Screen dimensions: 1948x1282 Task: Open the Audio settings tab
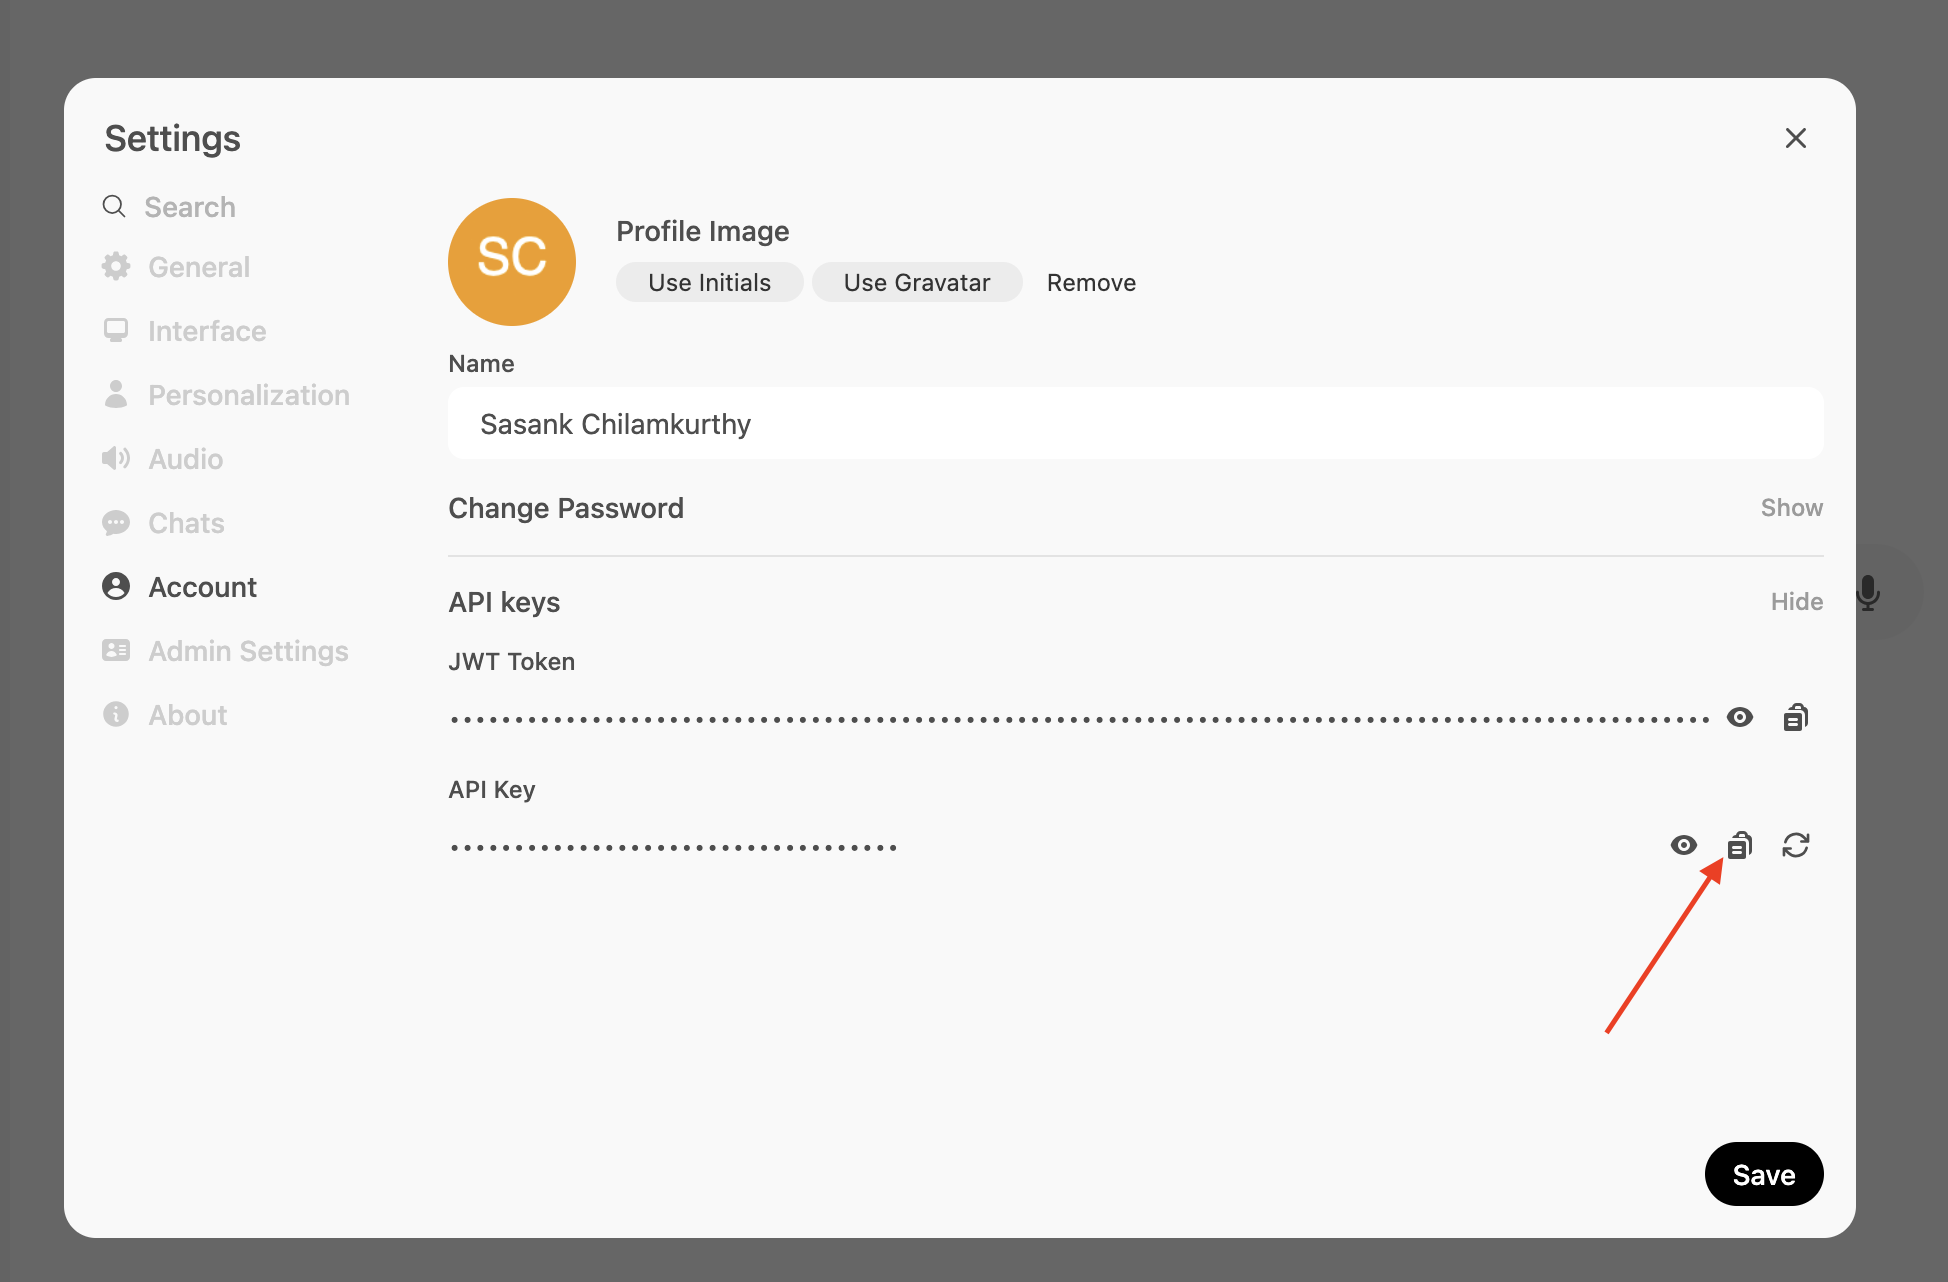pos(162,459)
